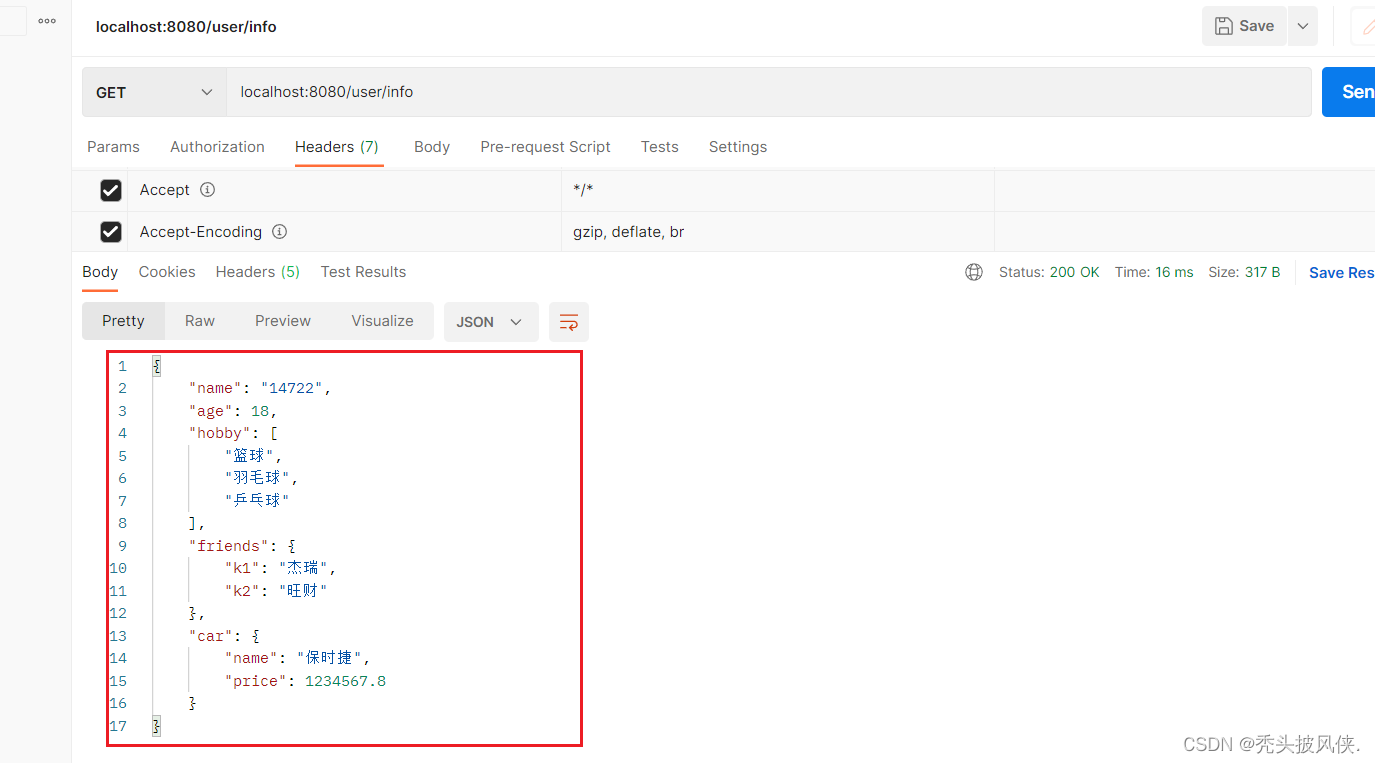Select the Pretty view button
The image size is (1375, 763).
(123, 321)
